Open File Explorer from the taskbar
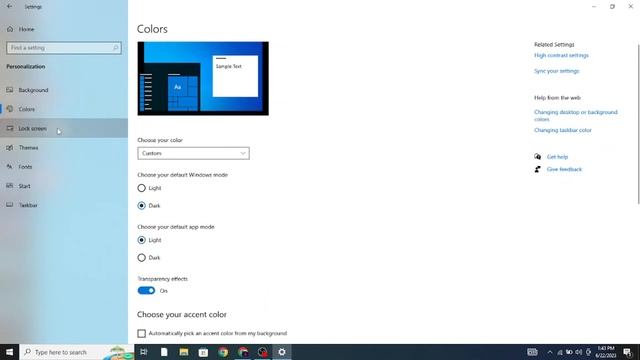 [x=184, y=352]
